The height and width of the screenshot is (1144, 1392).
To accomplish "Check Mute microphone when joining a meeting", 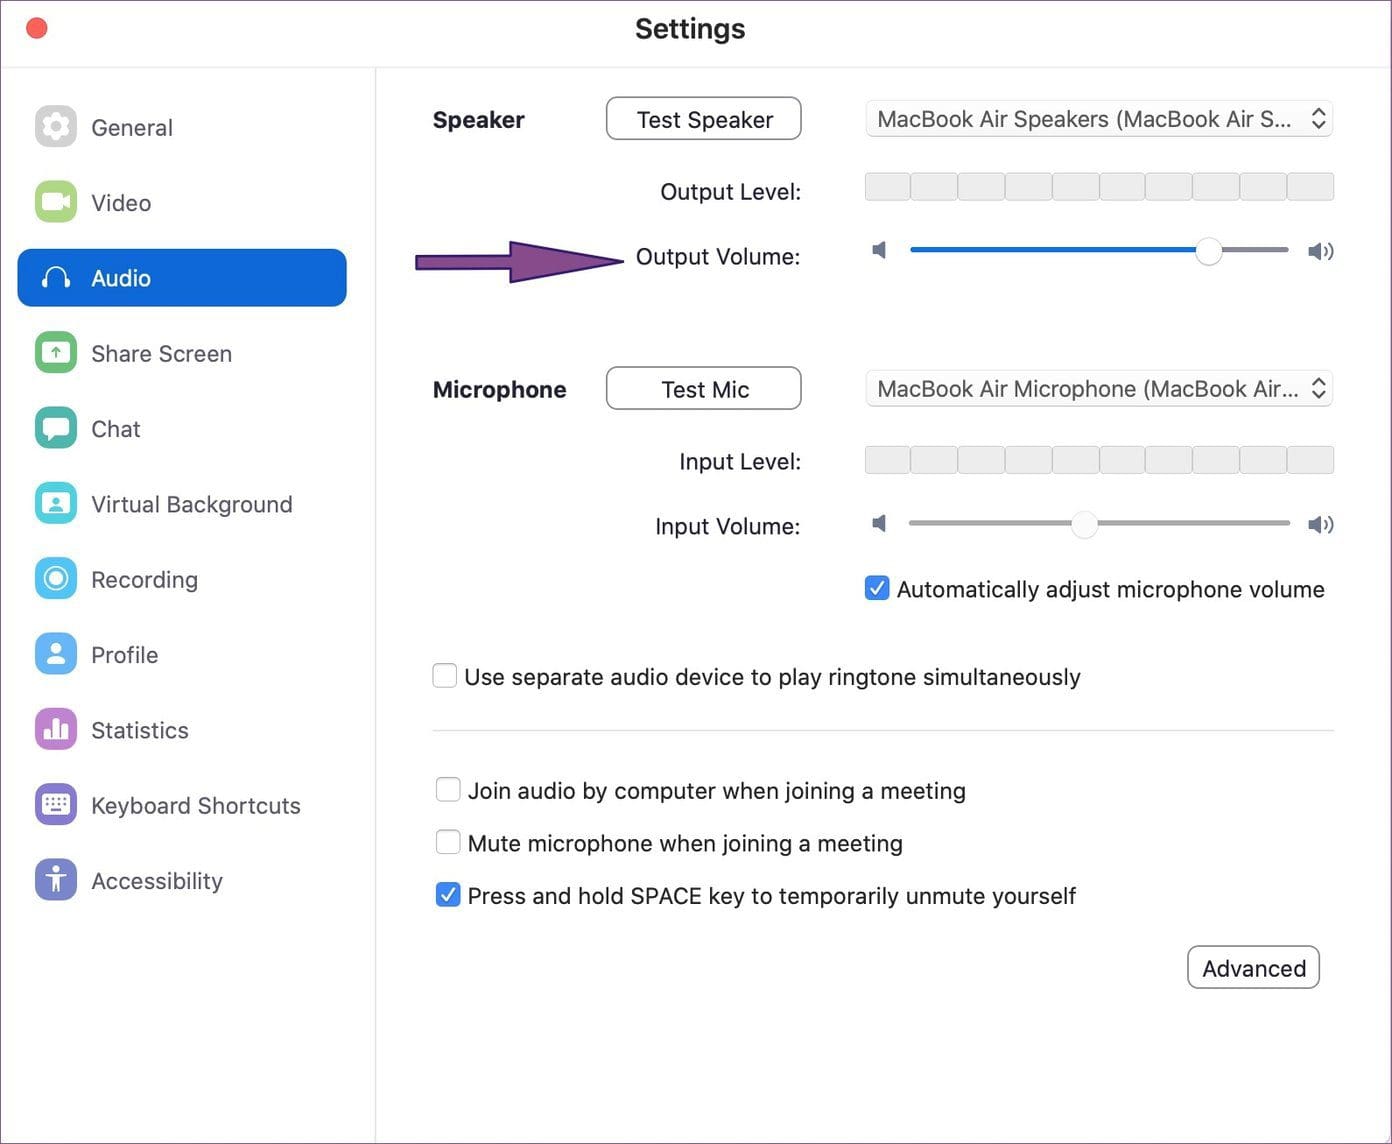I will coord(448,842).
